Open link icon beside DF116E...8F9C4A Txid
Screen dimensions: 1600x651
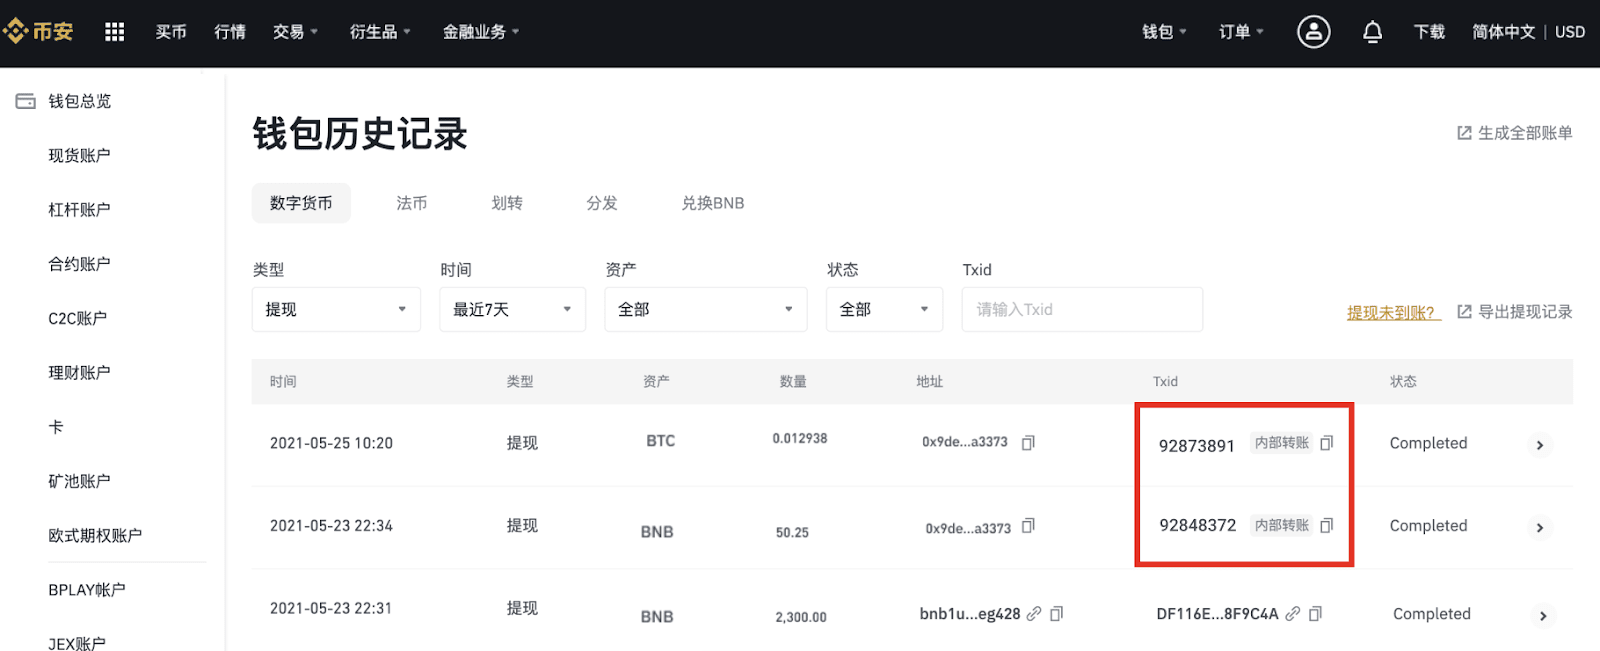[x=1293, y=614]
